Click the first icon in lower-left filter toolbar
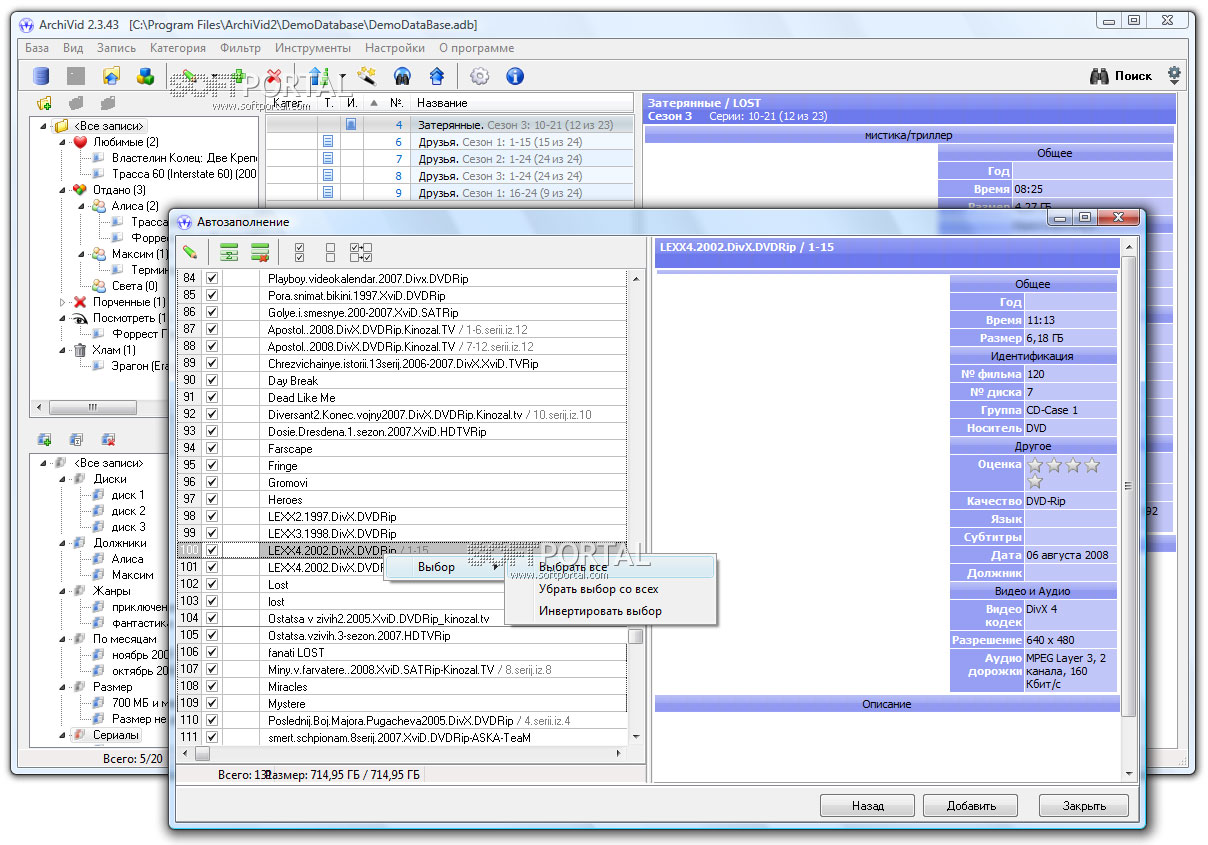The image size is (1208, 845). (44, 439)
